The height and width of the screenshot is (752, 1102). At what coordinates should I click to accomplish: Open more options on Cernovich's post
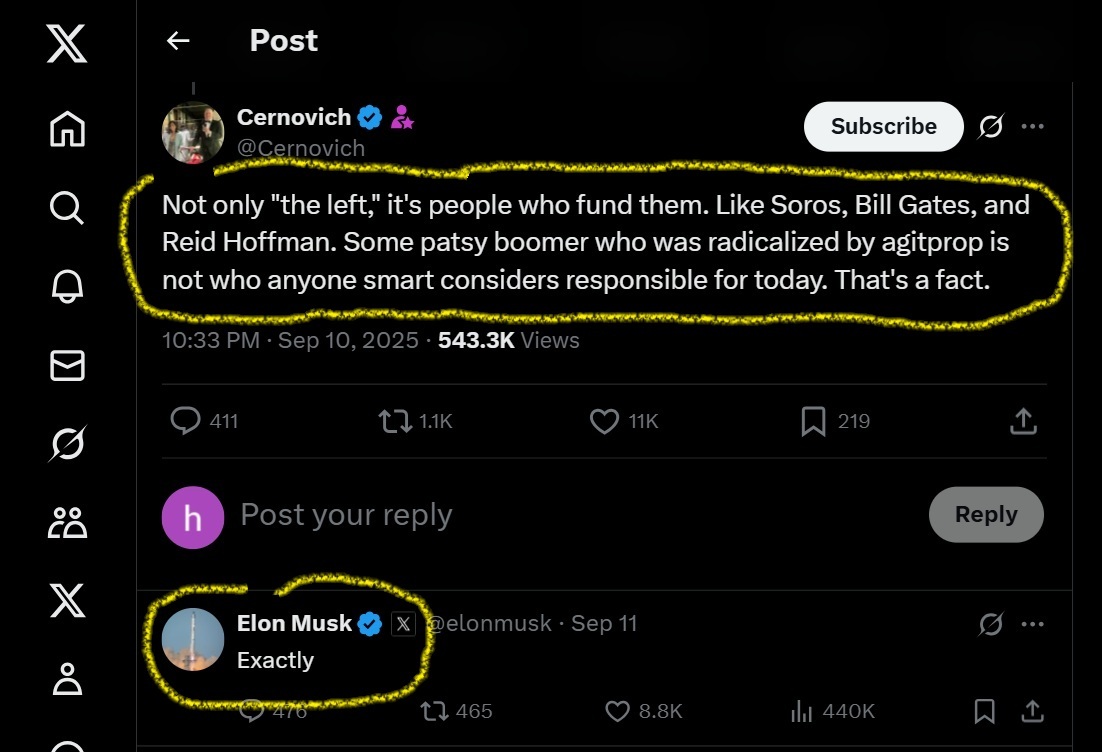(1033, 126)
